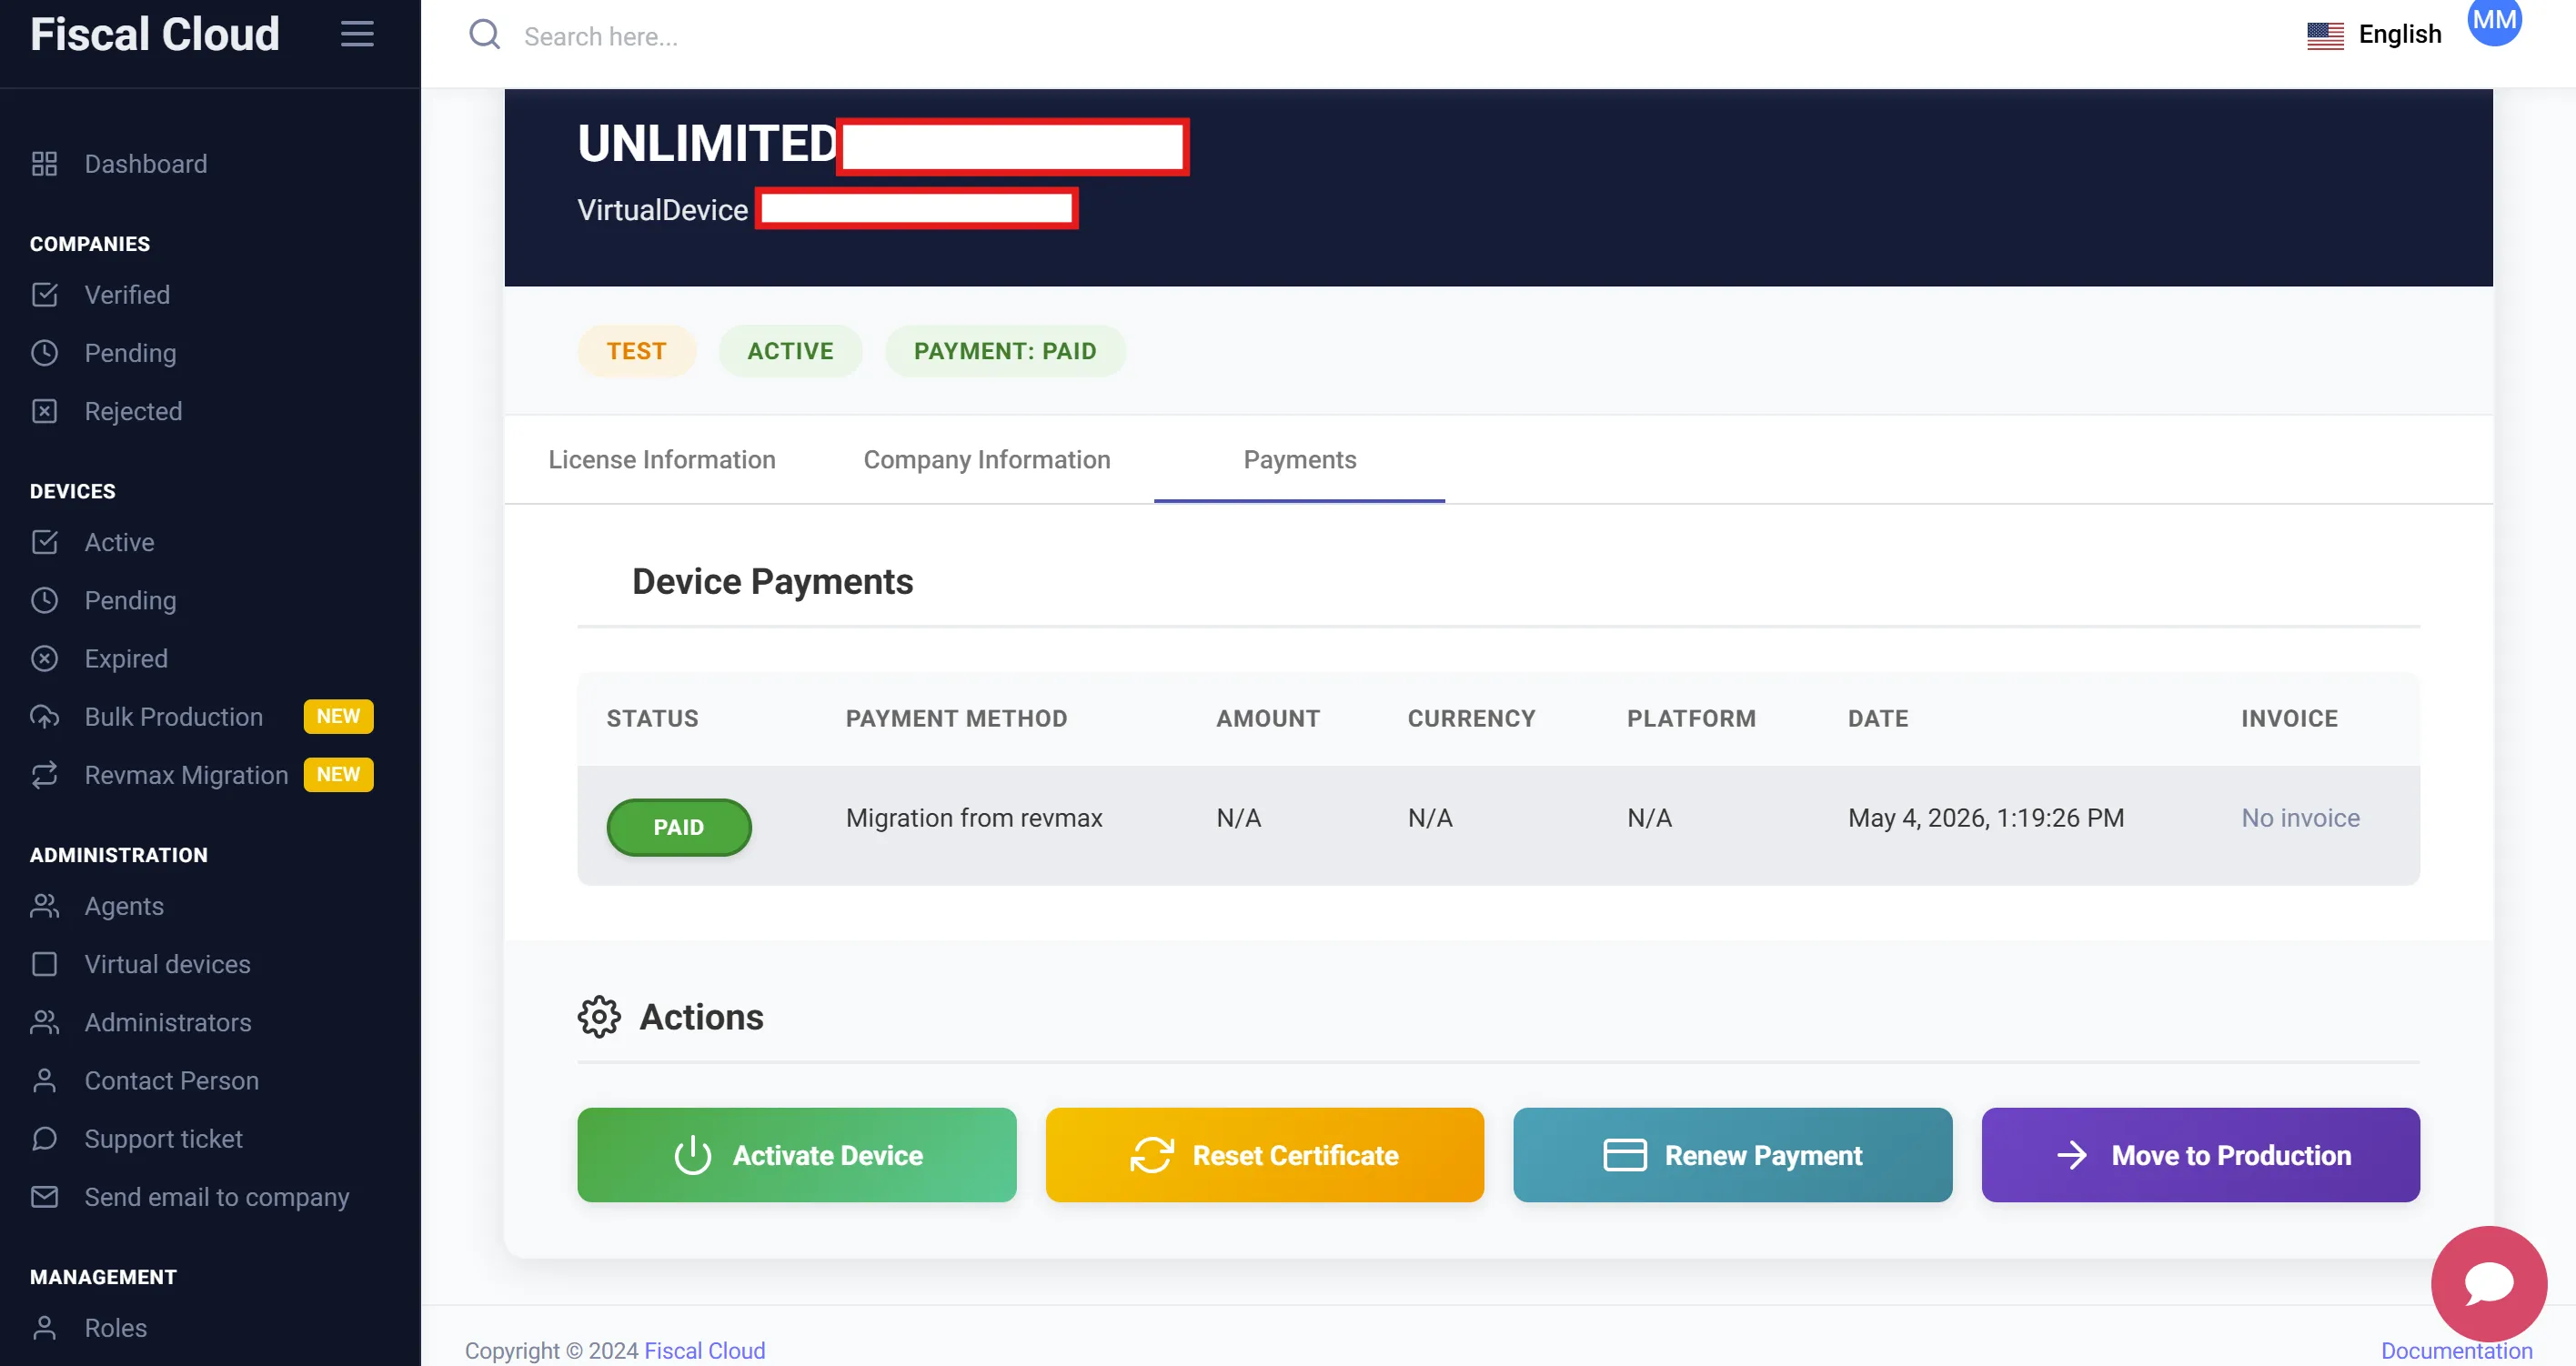Click the Pending companies clock icon
The width and height of the screenshot is (2576, 1366).
click(x=44, y=353)
